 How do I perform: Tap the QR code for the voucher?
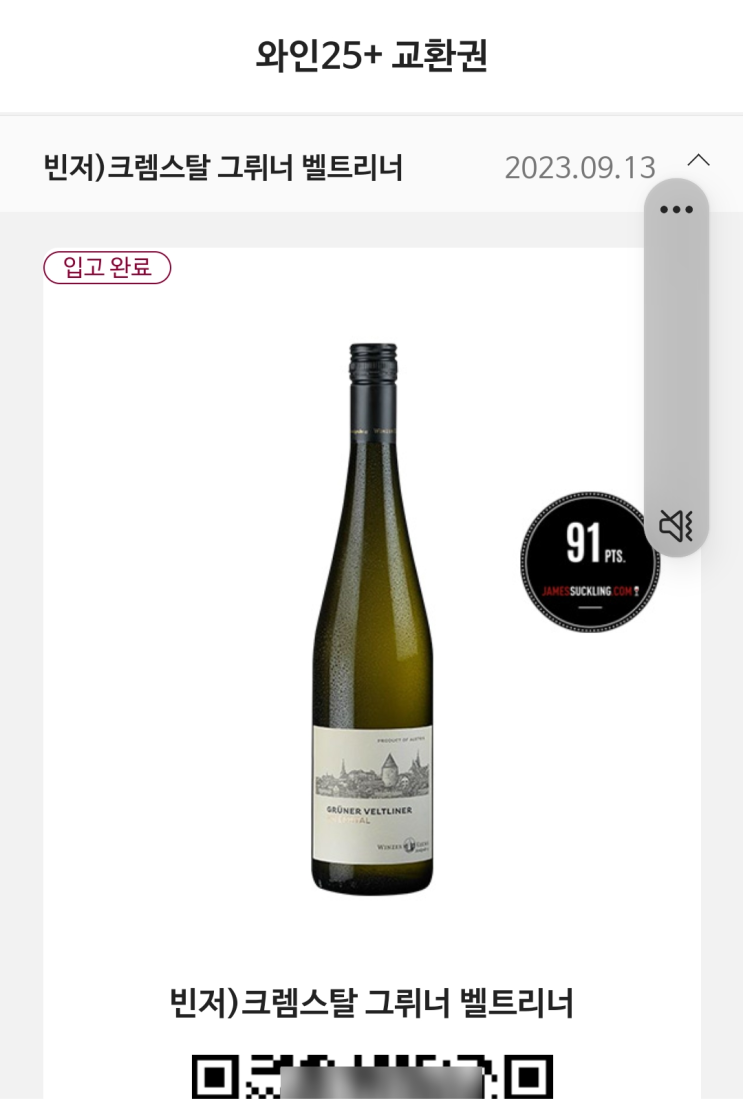tap(372, 1077)
